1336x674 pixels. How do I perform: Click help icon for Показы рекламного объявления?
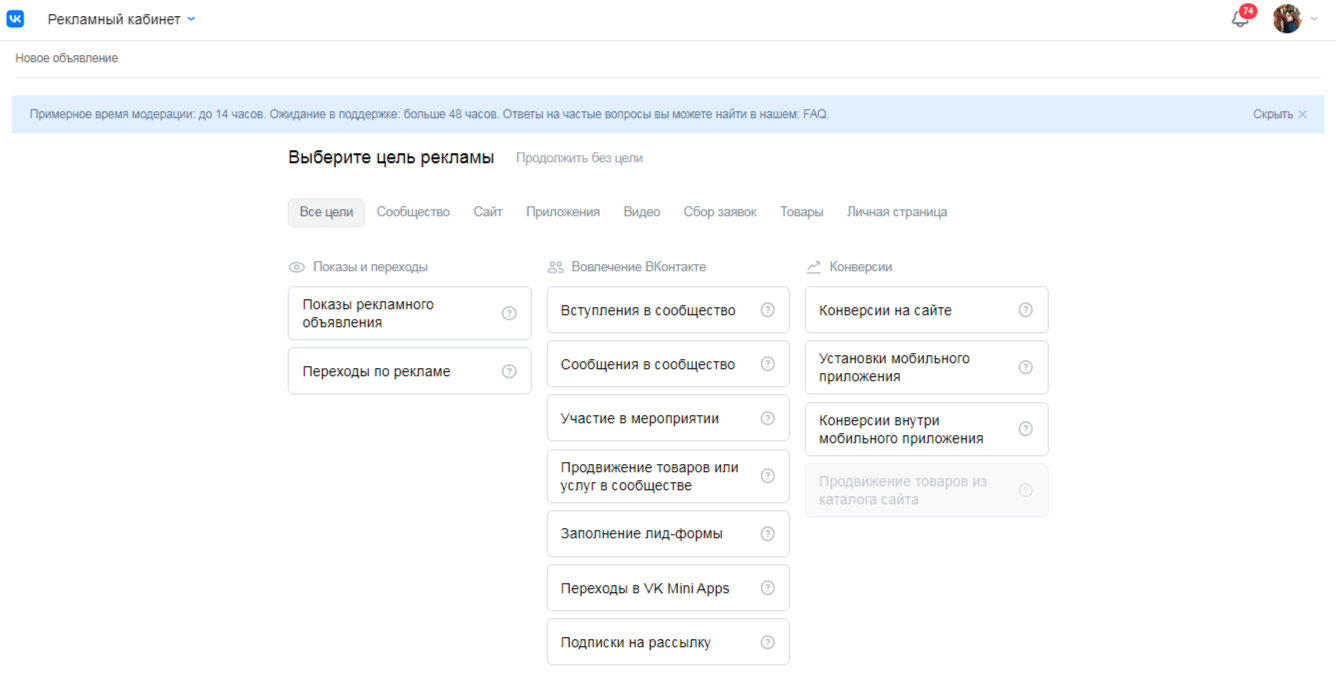pyautogui.click(x=509, y=313)
